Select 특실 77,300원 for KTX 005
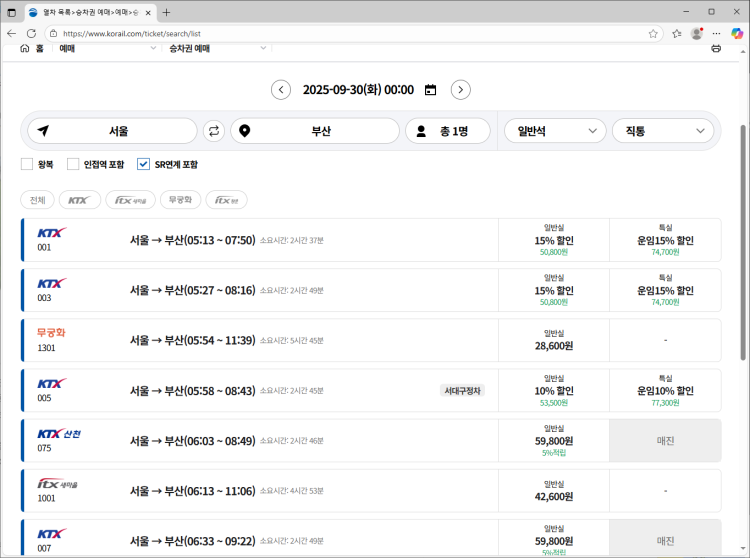The height and width of the screenshot is (558, 750). pos(665,391)
